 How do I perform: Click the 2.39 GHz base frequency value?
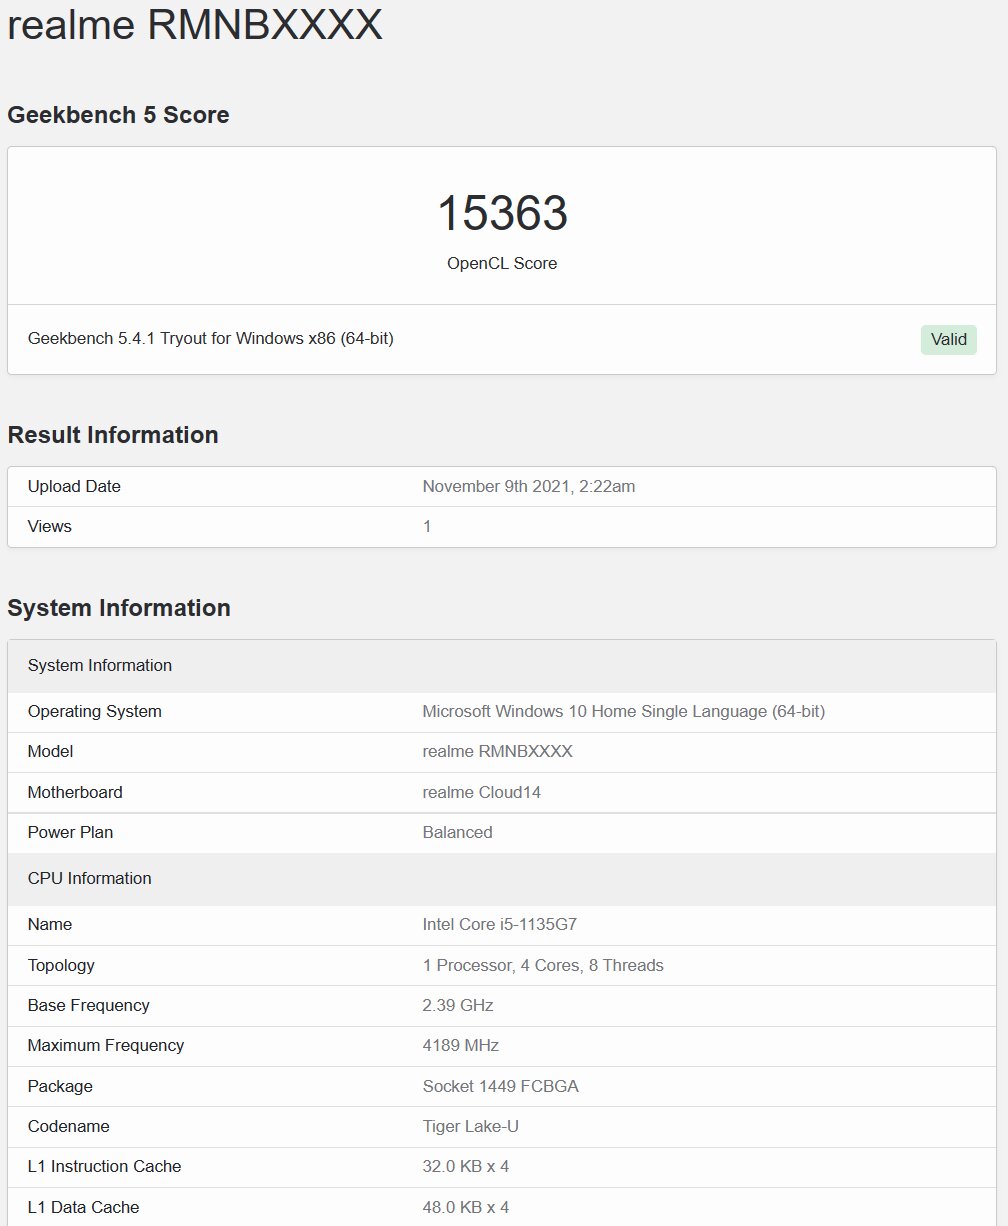(x=457, y=1006)
